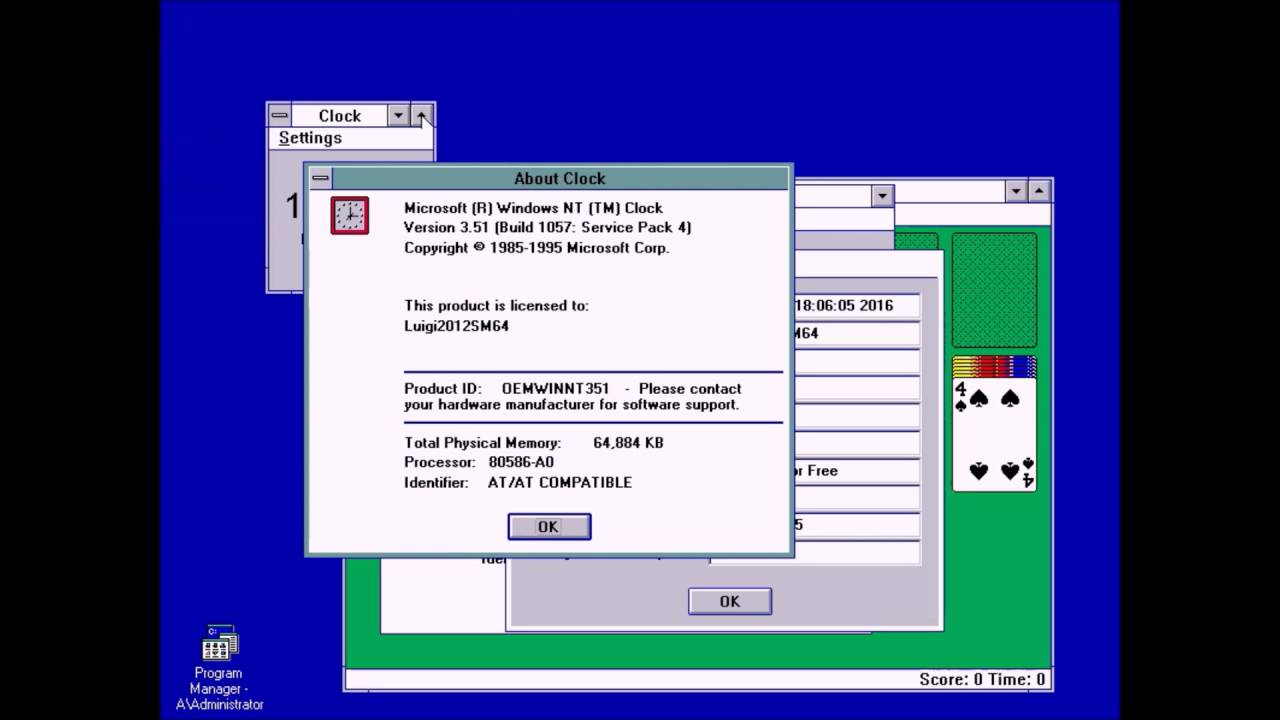Click the 'Clock' window title bar

click(339, 115)
